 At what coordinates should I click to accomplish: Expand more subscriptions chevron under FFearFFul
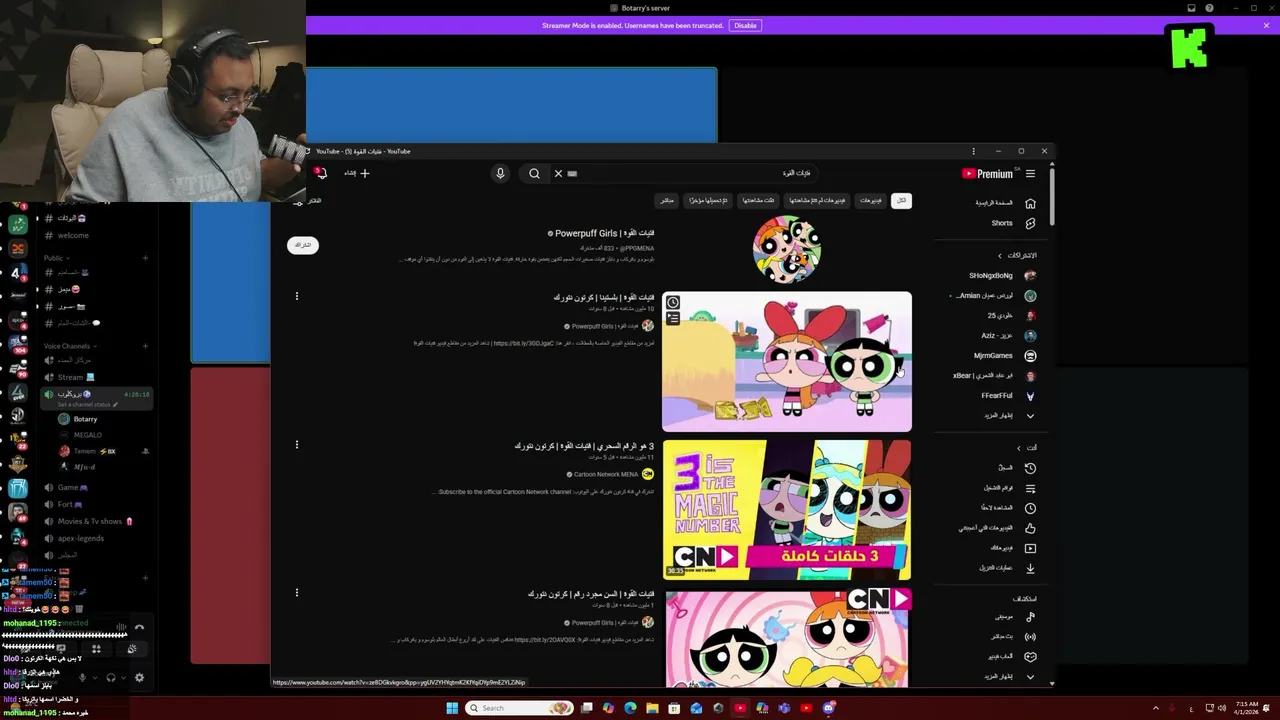click(x=1030, y=415)
